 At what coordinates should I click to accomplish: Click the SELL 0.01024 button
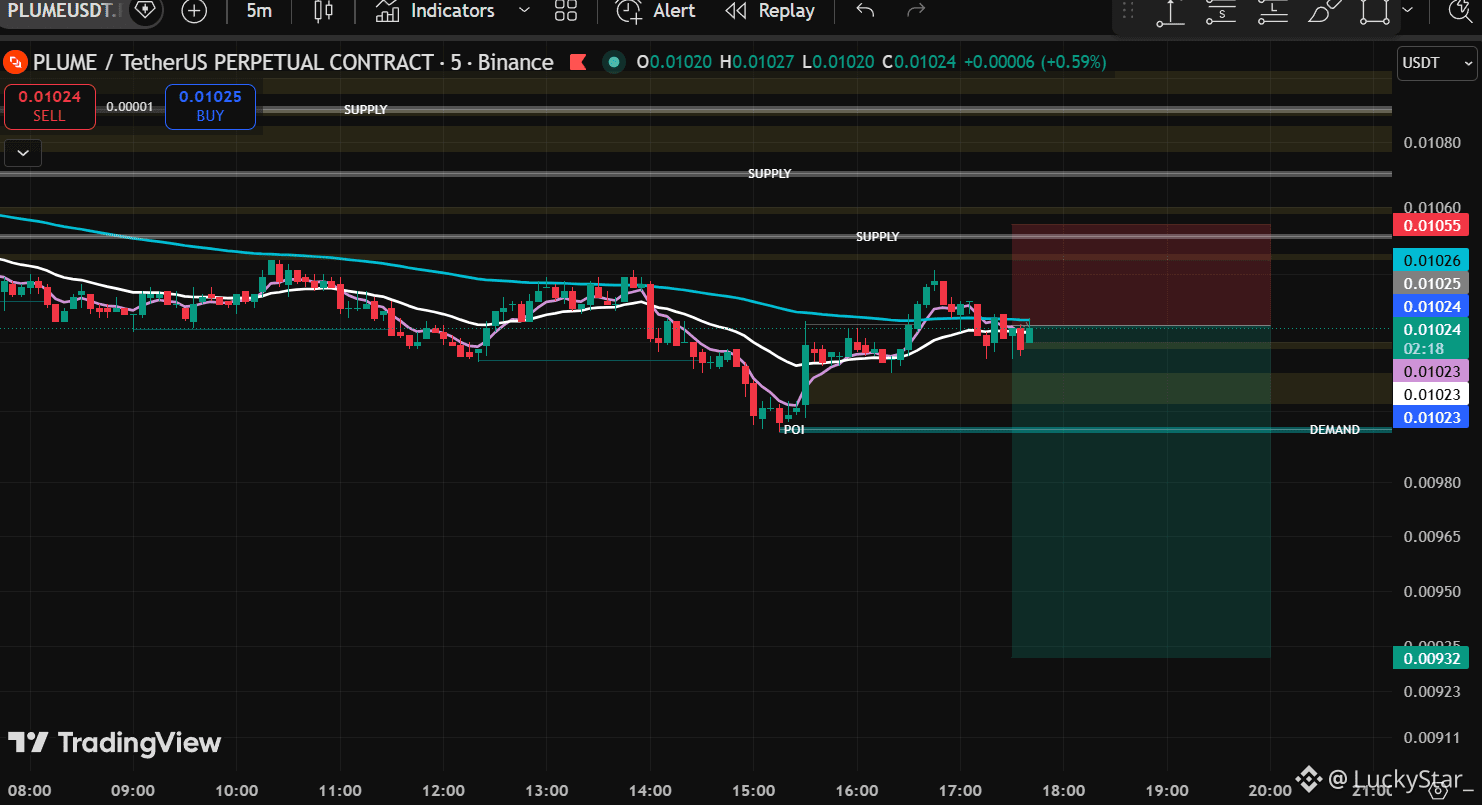(x=49, y=107)
